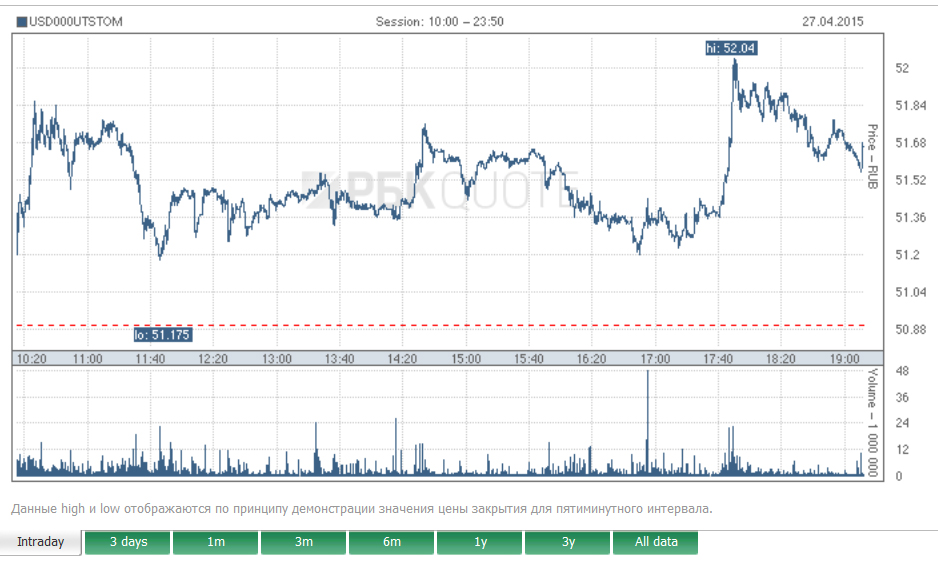
Task: Show the 3m chart period
Action: click(x=304, y=542)
